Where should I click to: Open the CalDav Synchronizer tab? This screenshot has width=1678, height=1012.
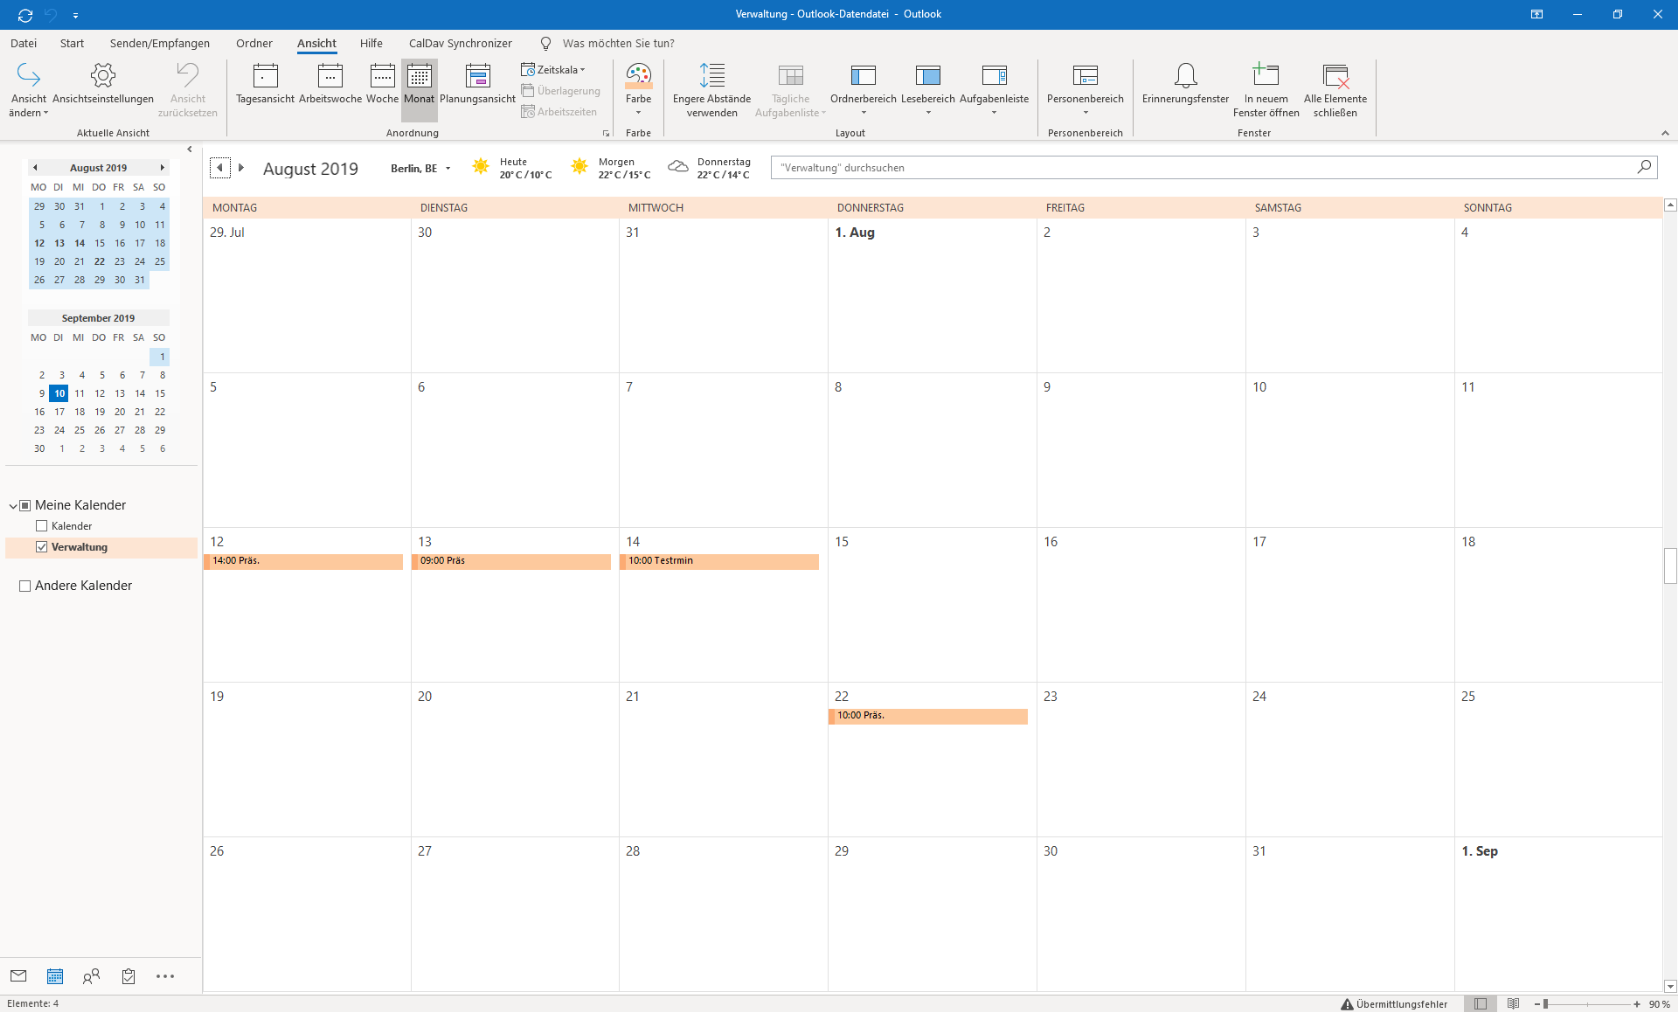(460, 43)
